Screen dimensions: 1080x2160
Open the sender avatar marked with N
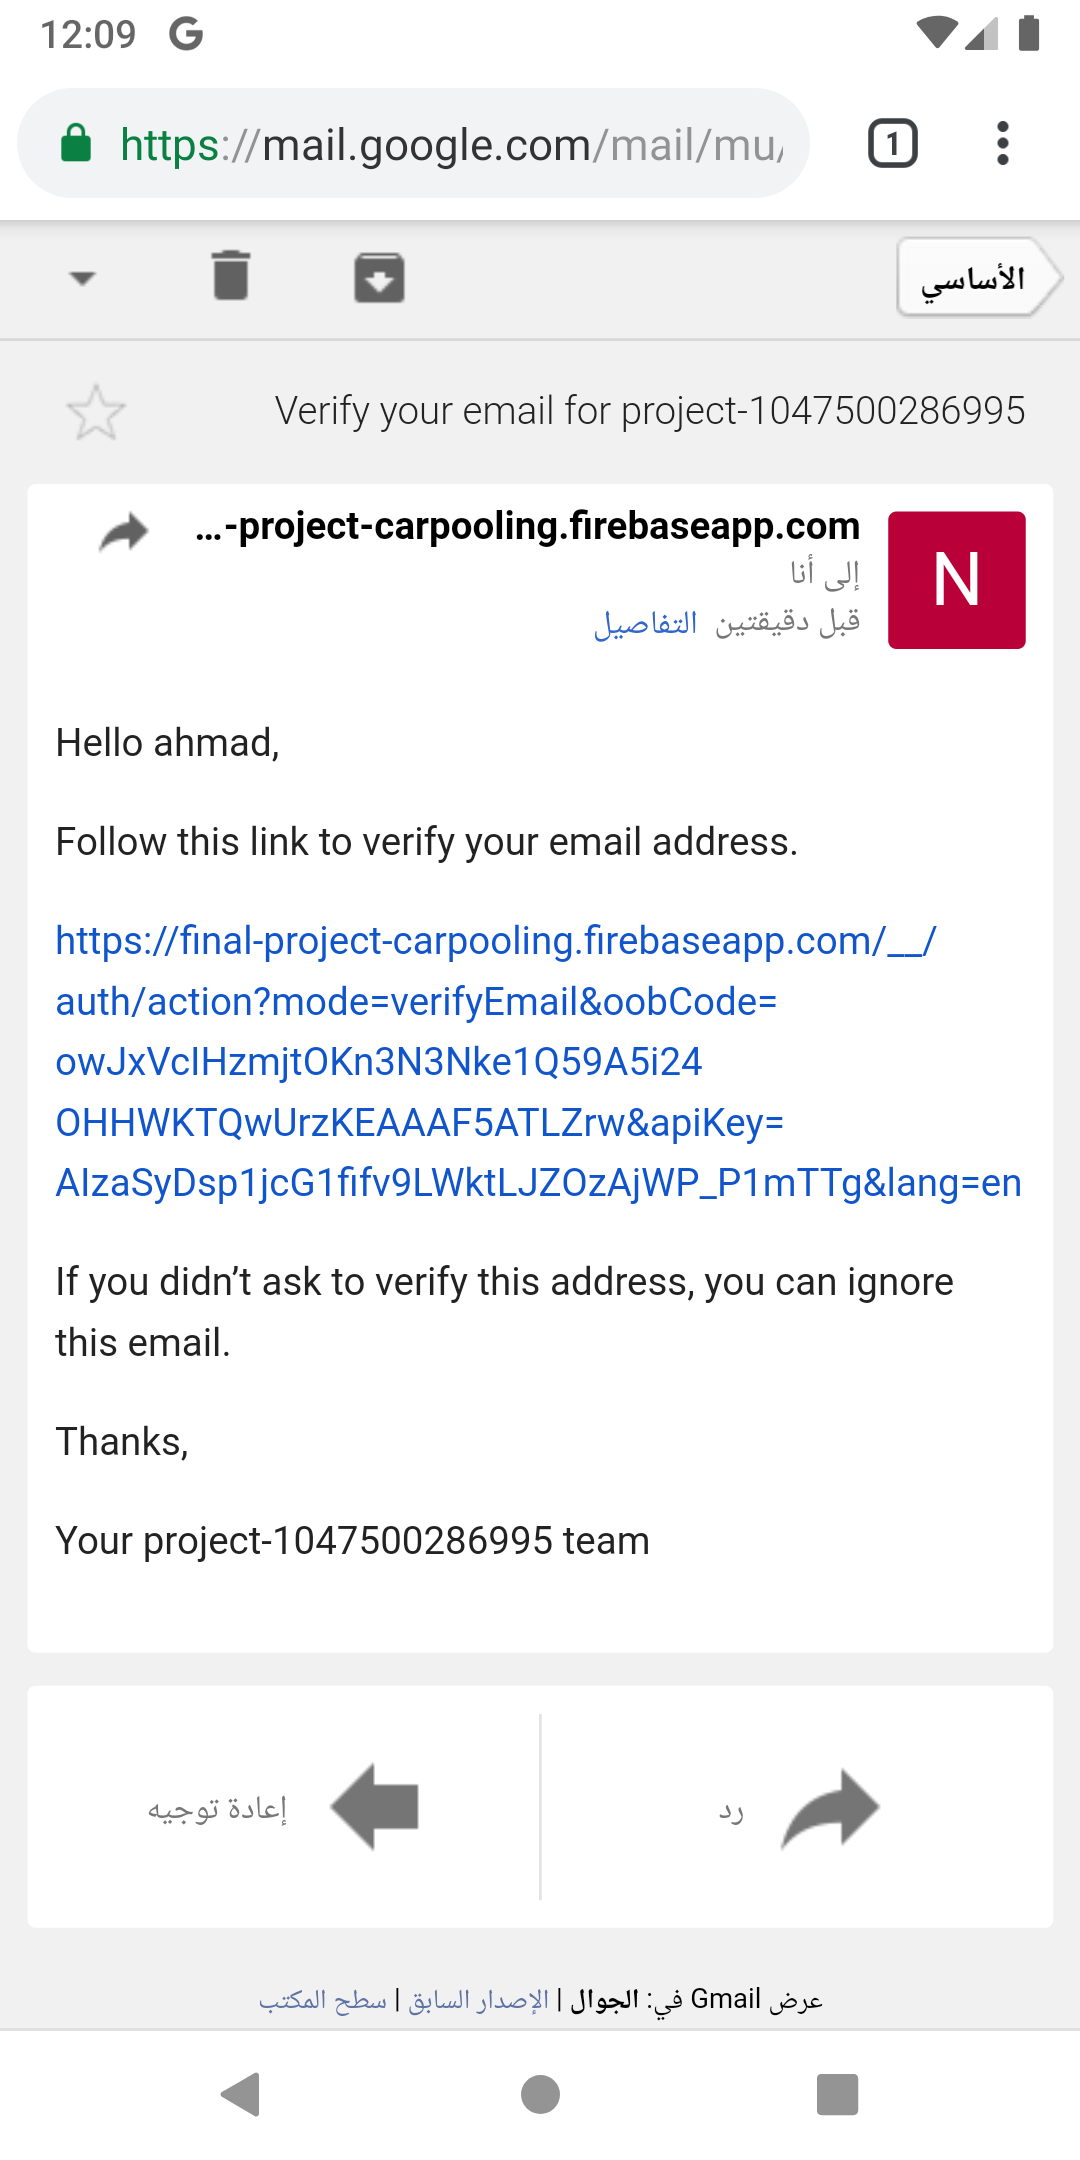point(956,580)
